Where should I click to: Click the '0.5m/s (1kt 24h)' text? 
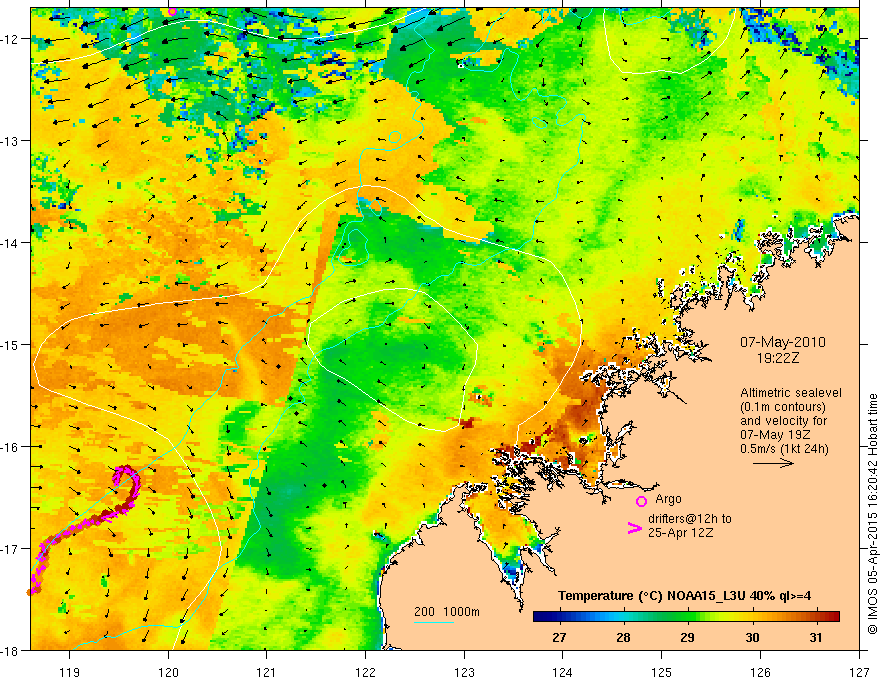tap(785, 449)
